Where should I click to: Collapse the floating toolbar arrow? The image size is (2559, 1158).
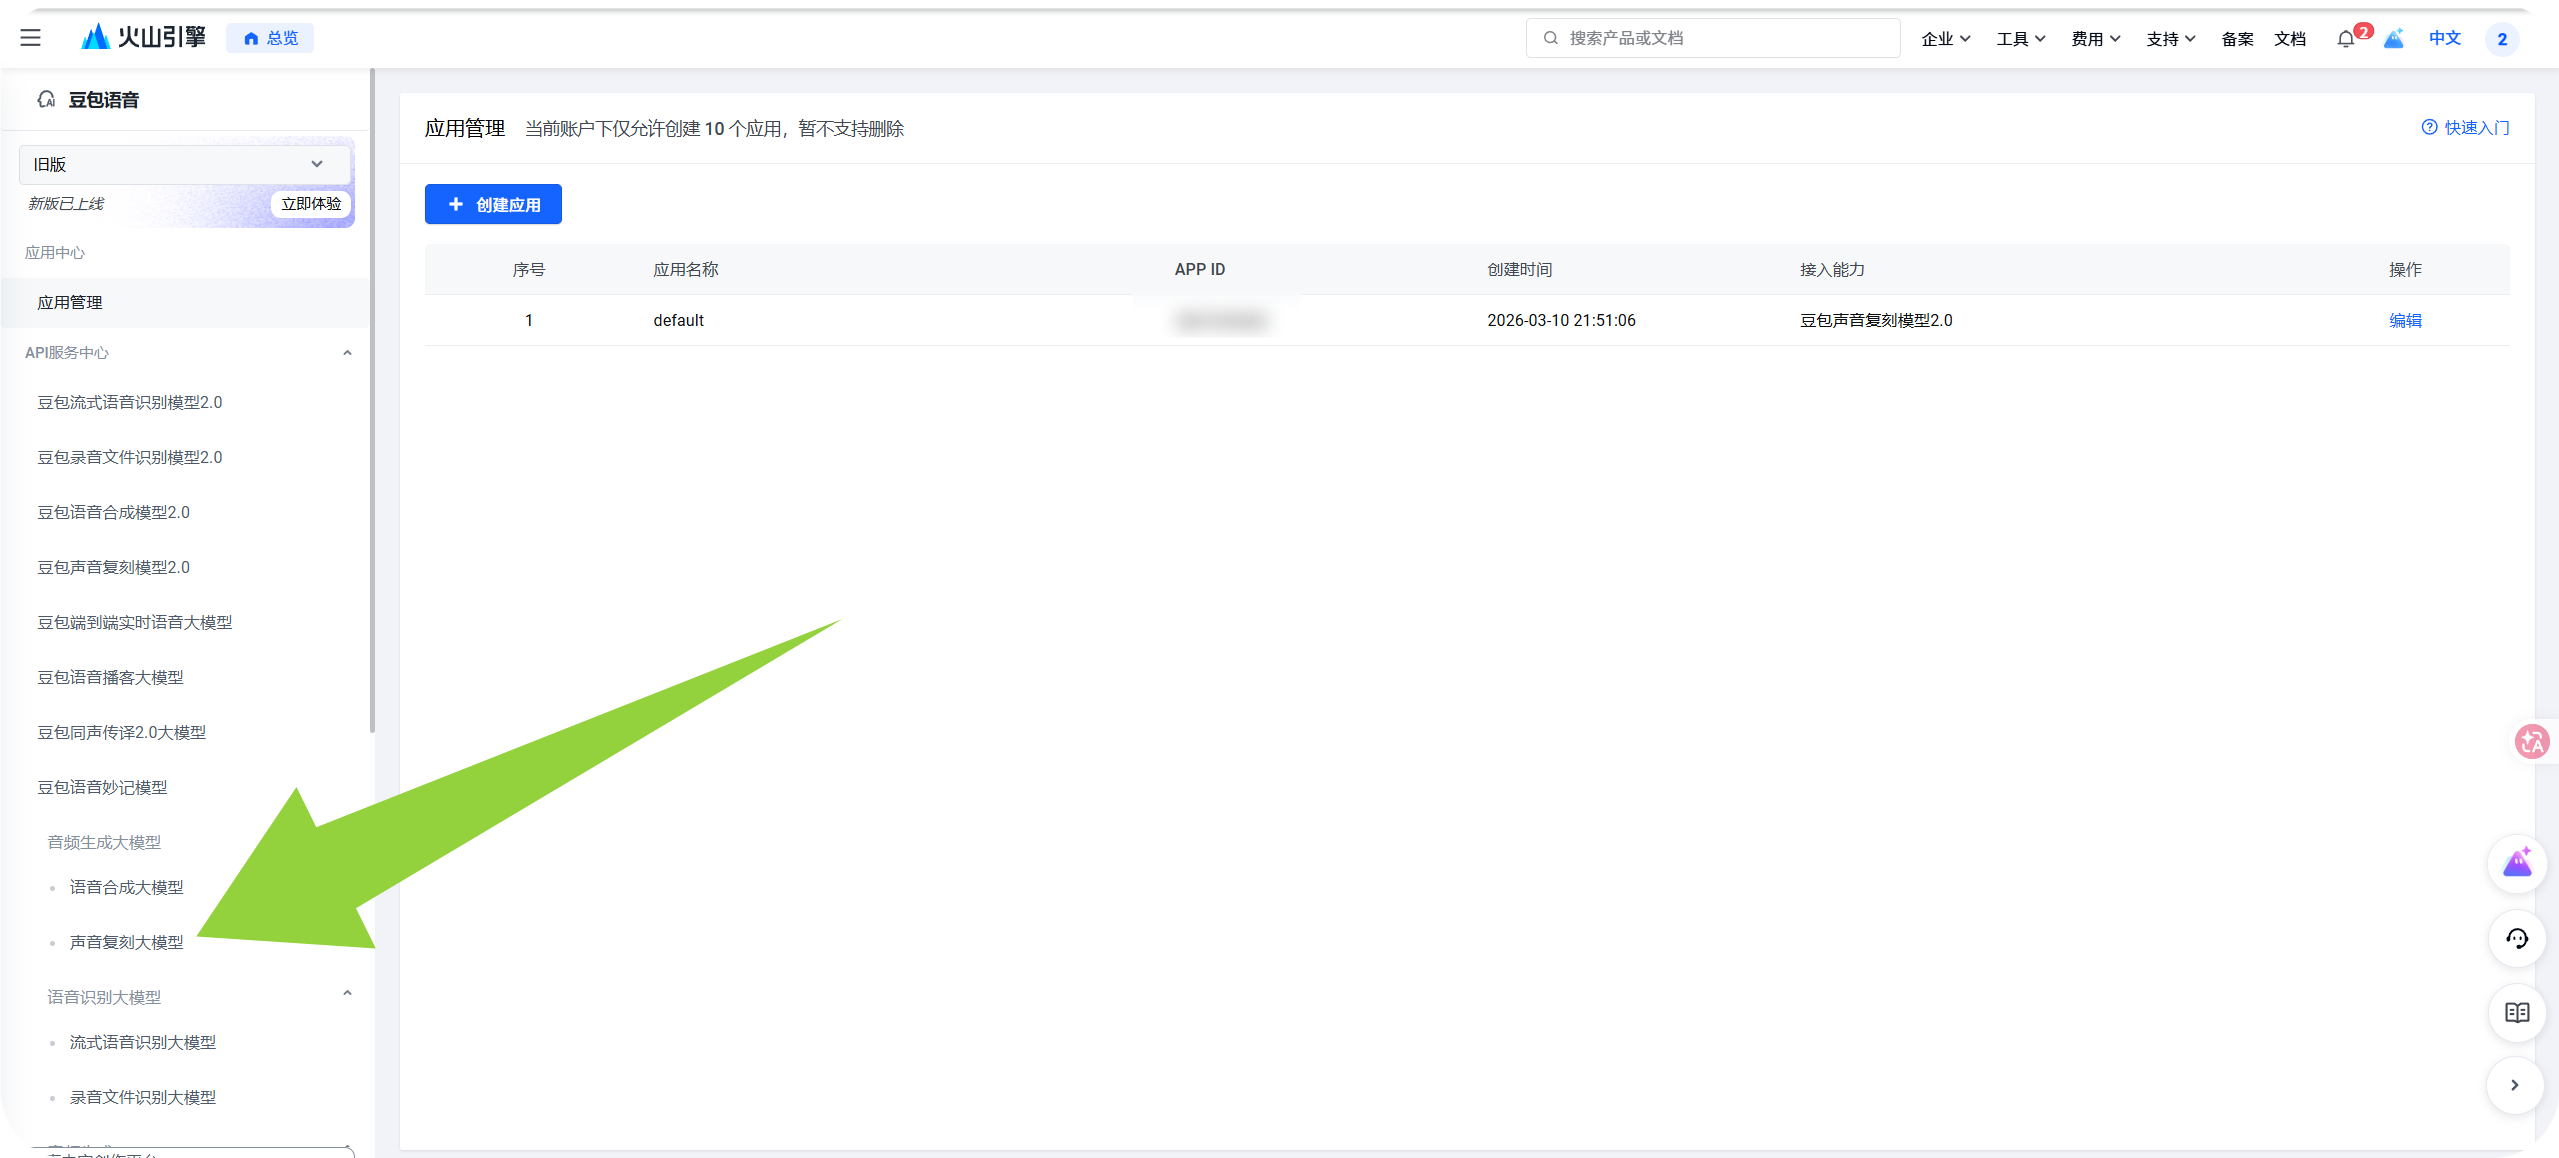2515,1085
